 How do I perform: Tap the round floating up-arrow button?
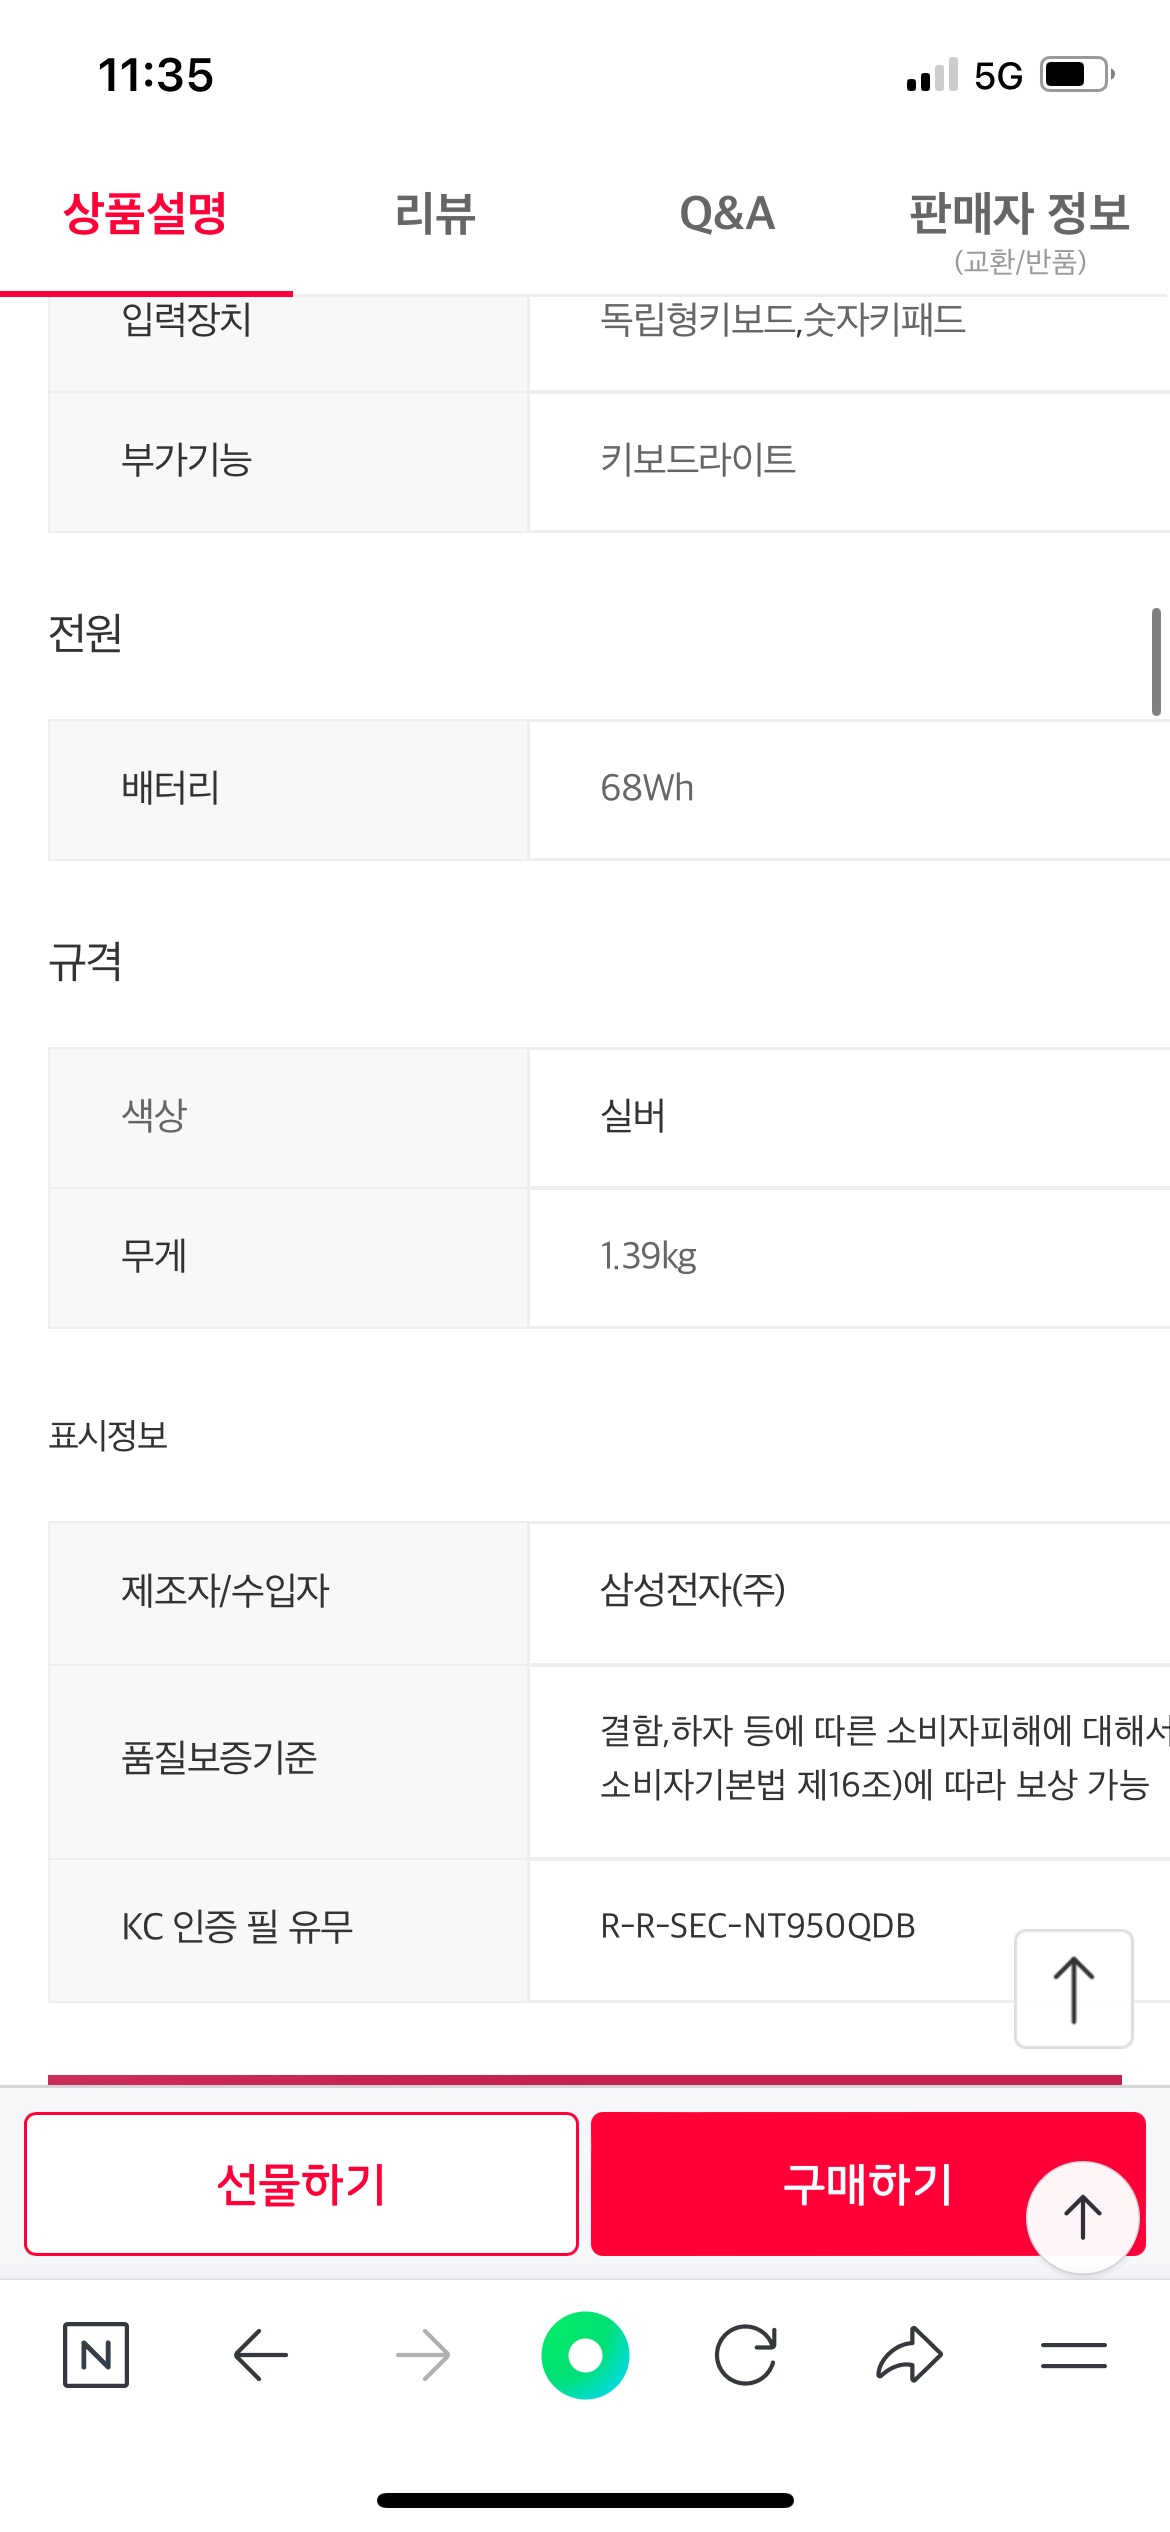click(1083, 2217)
